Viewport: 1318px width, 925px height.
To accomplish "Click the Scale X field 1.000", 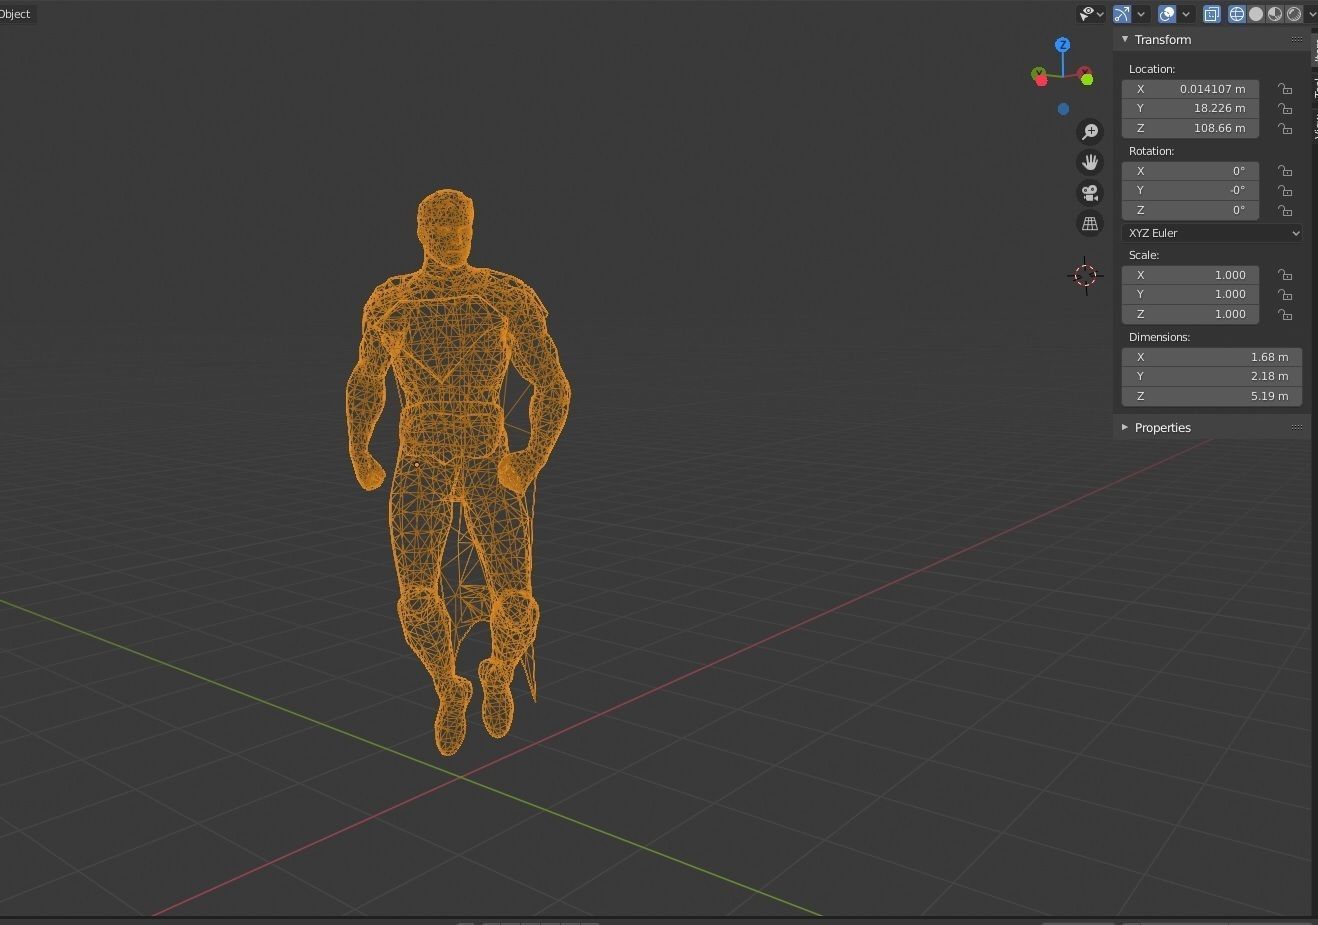I will [1190, 275].
